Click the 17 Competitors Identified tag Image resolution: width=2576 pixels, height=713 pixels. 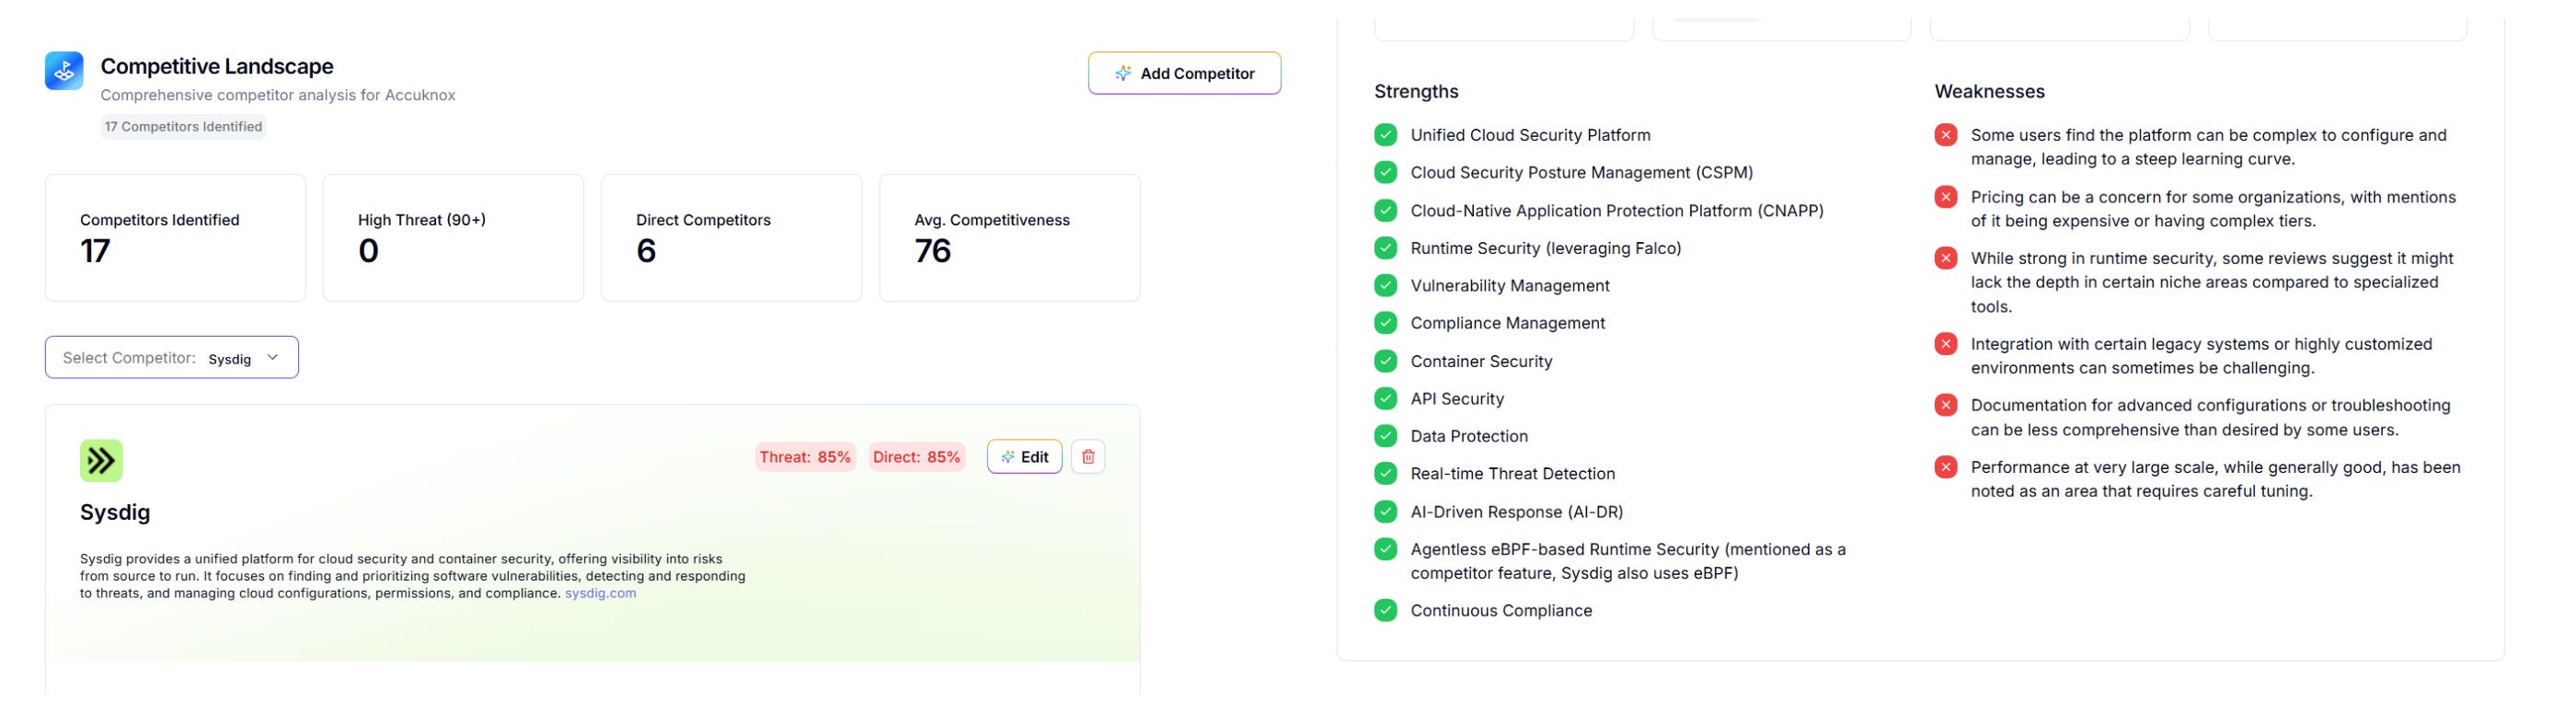[183, 126]
